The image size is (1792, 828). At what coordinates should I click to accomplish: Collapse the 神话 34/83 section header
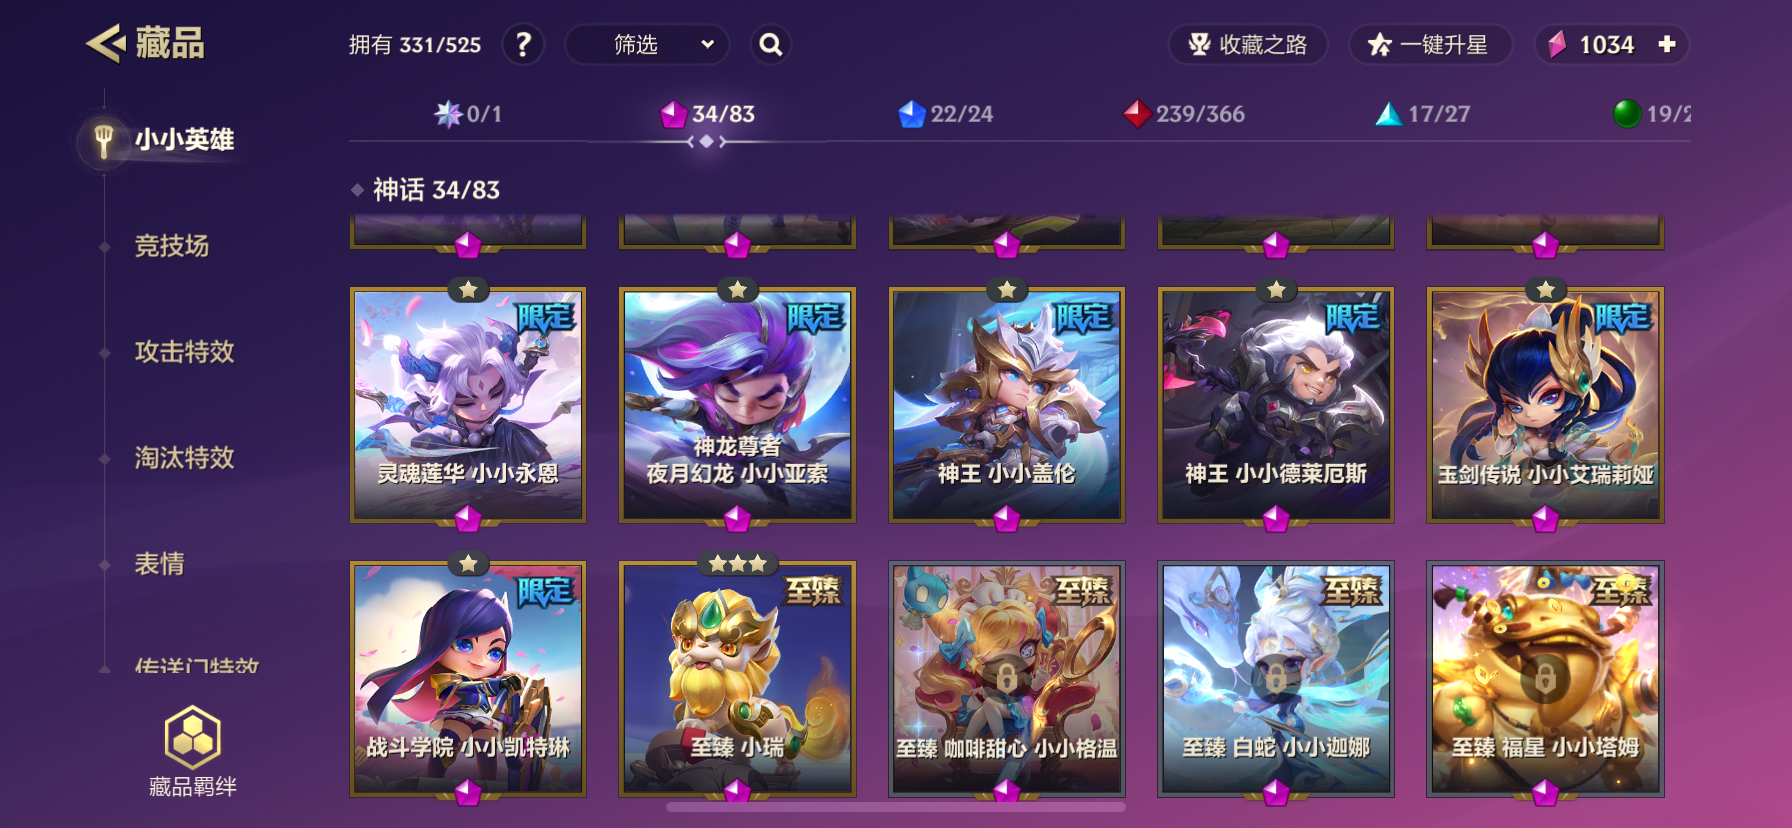click(426, 189)
